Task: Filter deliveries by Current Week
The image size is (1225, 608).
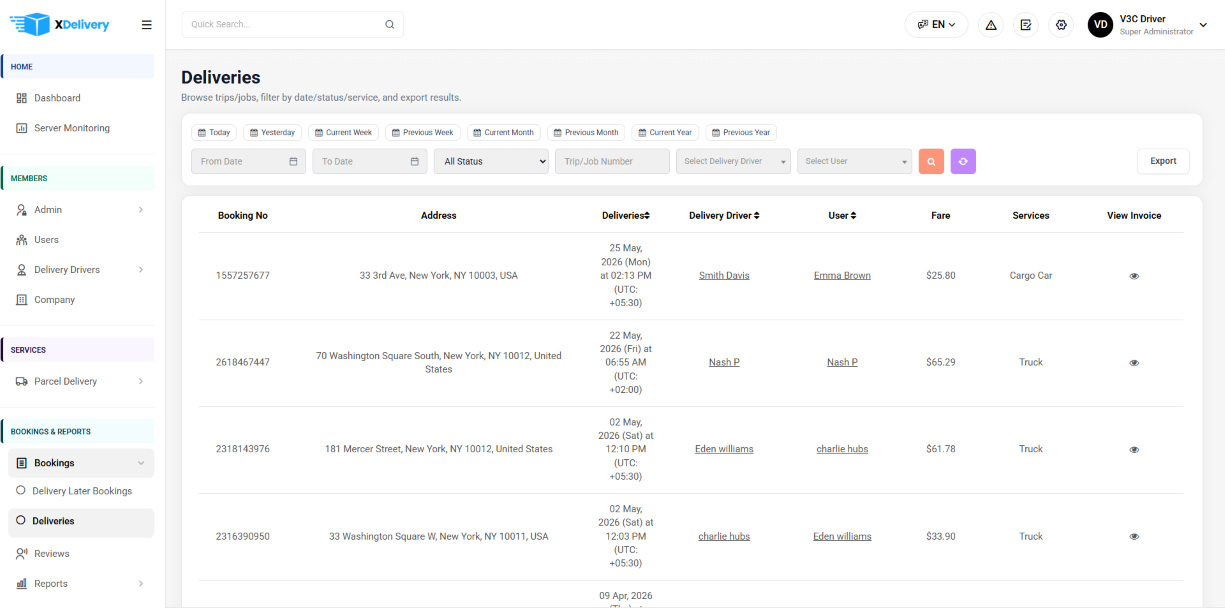Action: tap(343, 132)
